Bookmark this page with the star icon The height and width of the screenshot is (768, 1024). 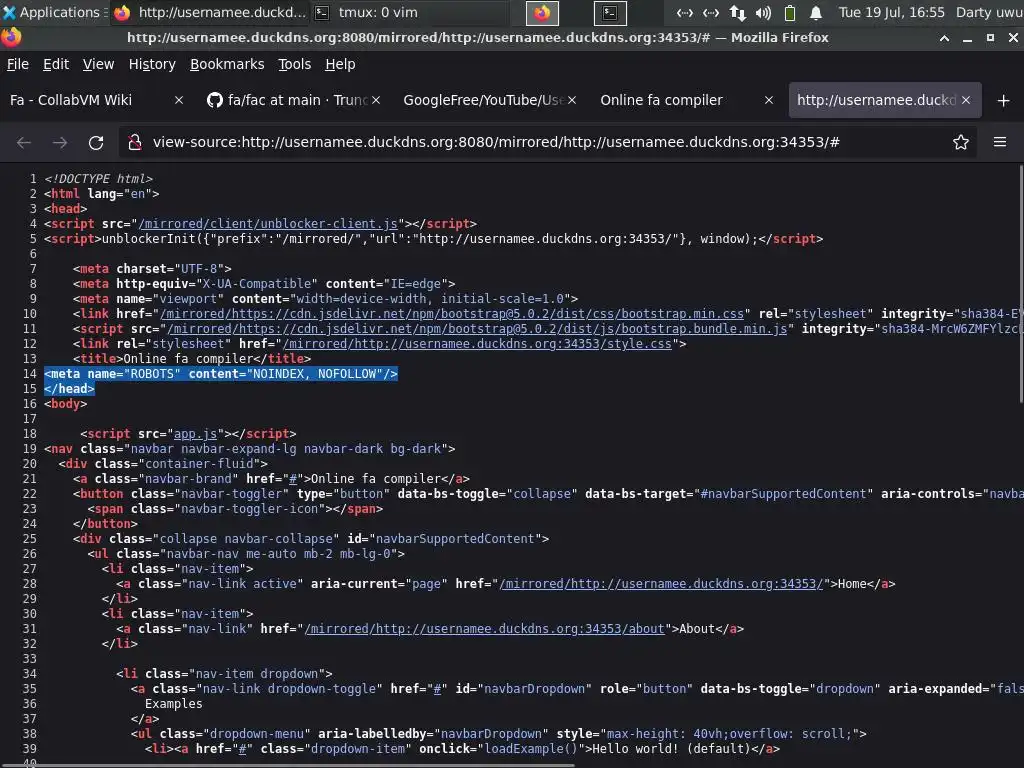960,142
